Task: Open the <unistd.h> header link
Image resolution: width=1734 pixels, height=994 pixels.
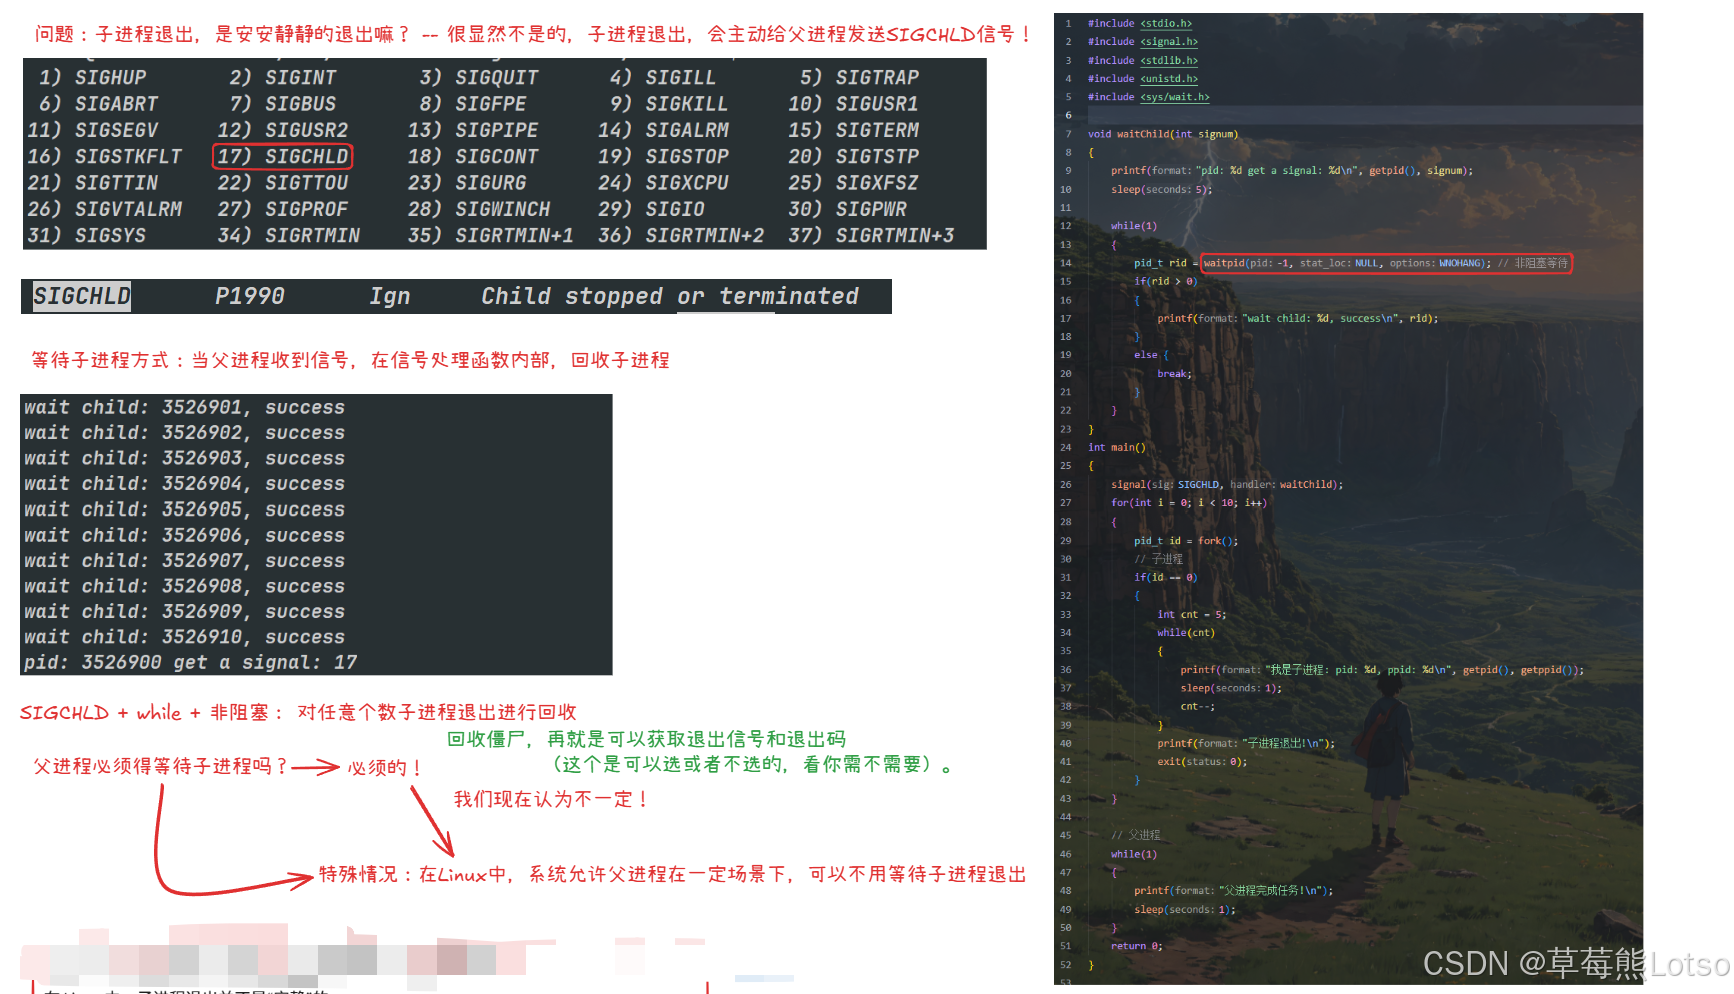Action: pos(1169,78)
